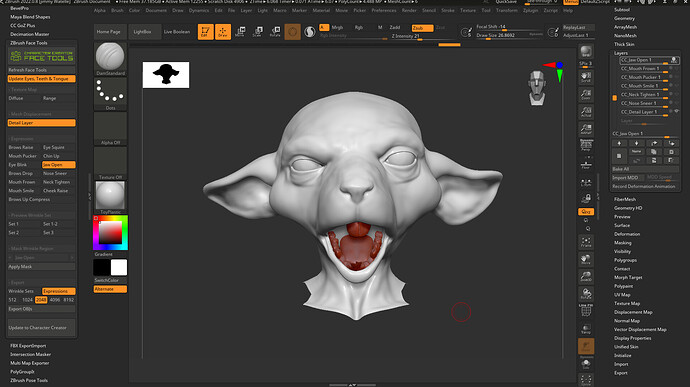Expand Decimation Master plugin section
Screen dimensions: 690x387
29,34
